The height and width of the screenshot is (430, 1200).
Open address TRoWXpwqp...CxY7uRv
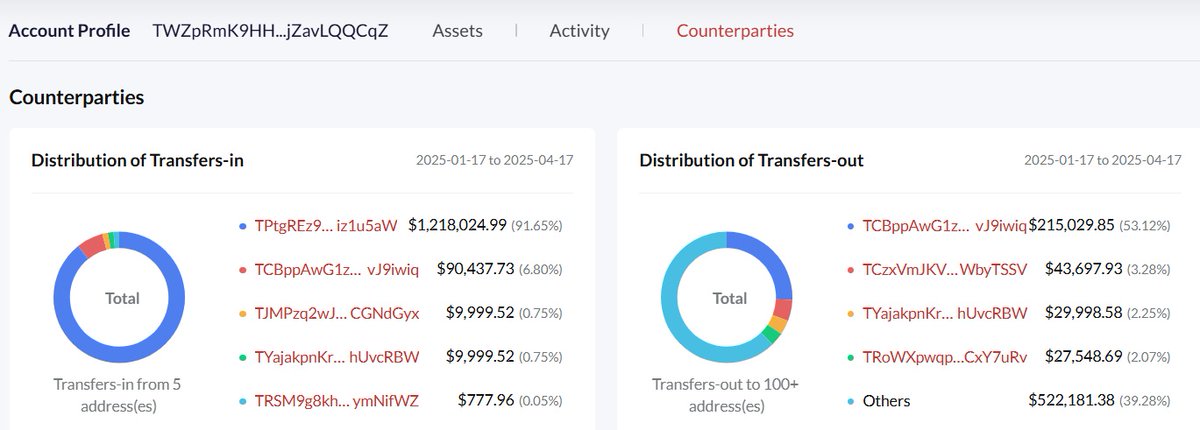(x=945, y=357)
